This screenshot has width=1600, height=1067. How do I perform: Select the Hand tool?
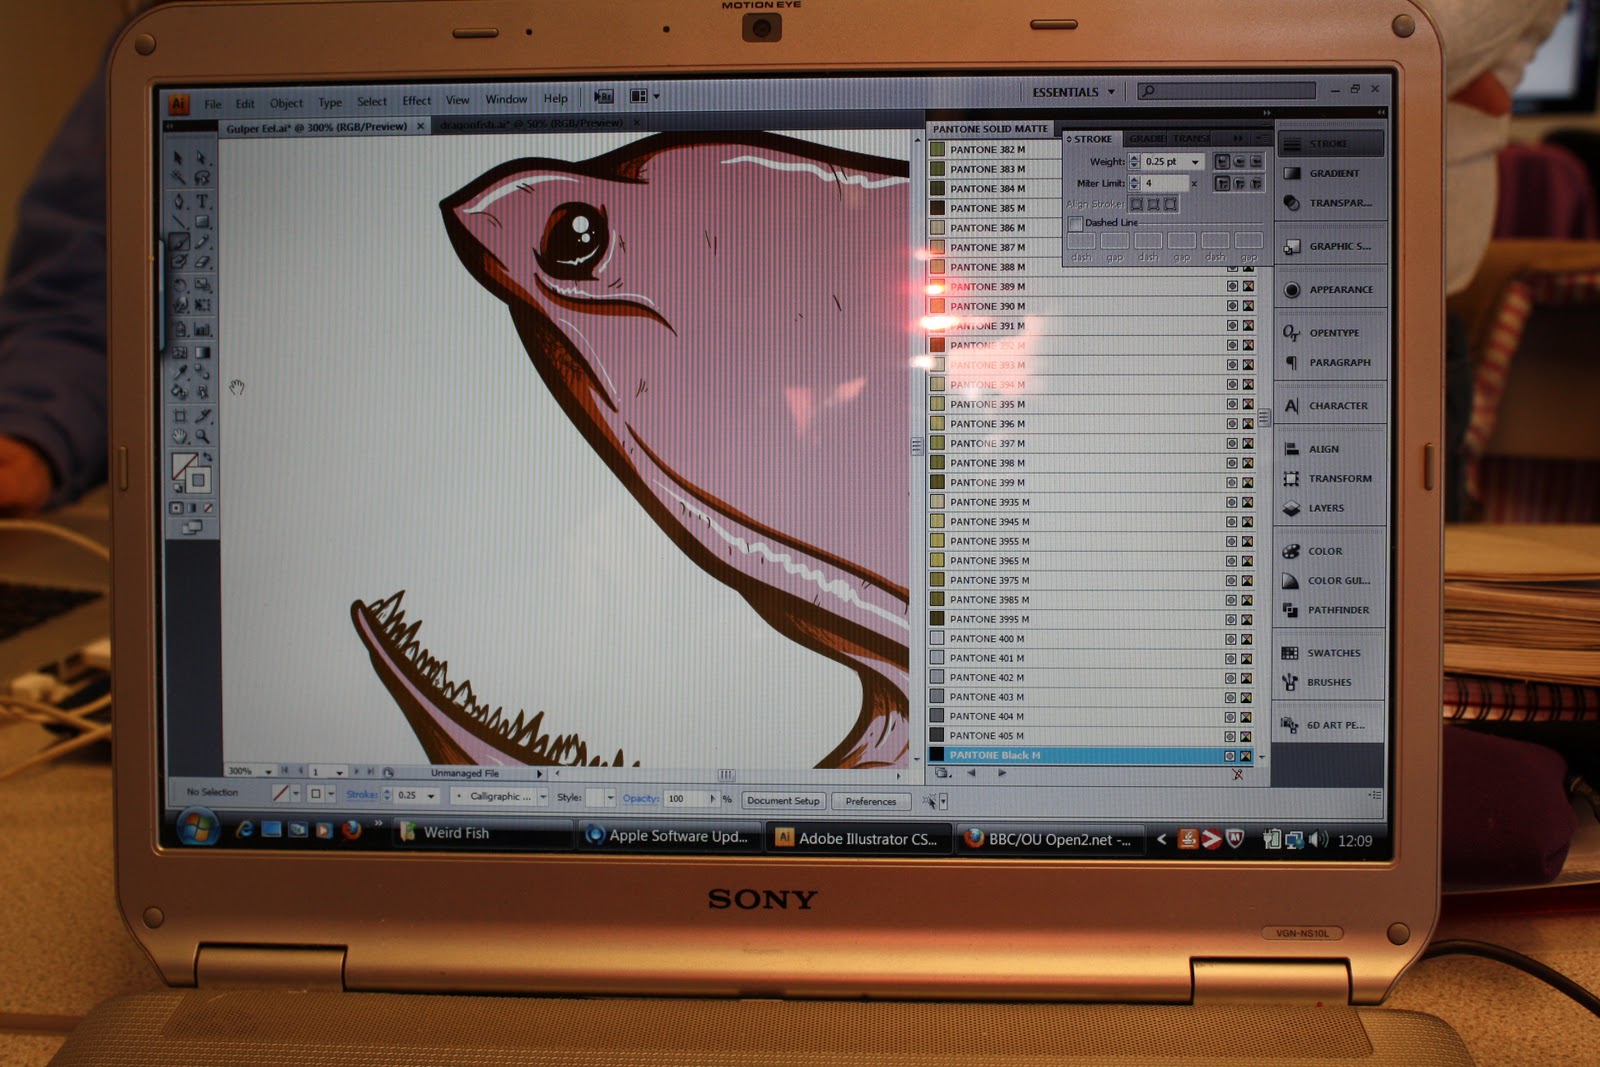coord(181,436)
